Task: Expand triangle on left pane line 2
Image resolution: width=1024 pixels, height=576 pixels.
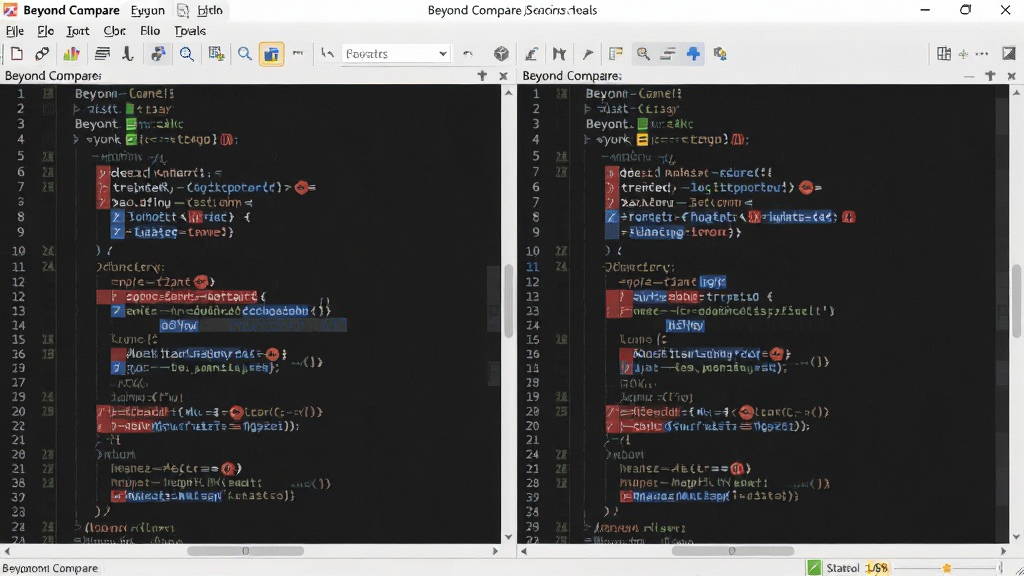Action: 76,109
